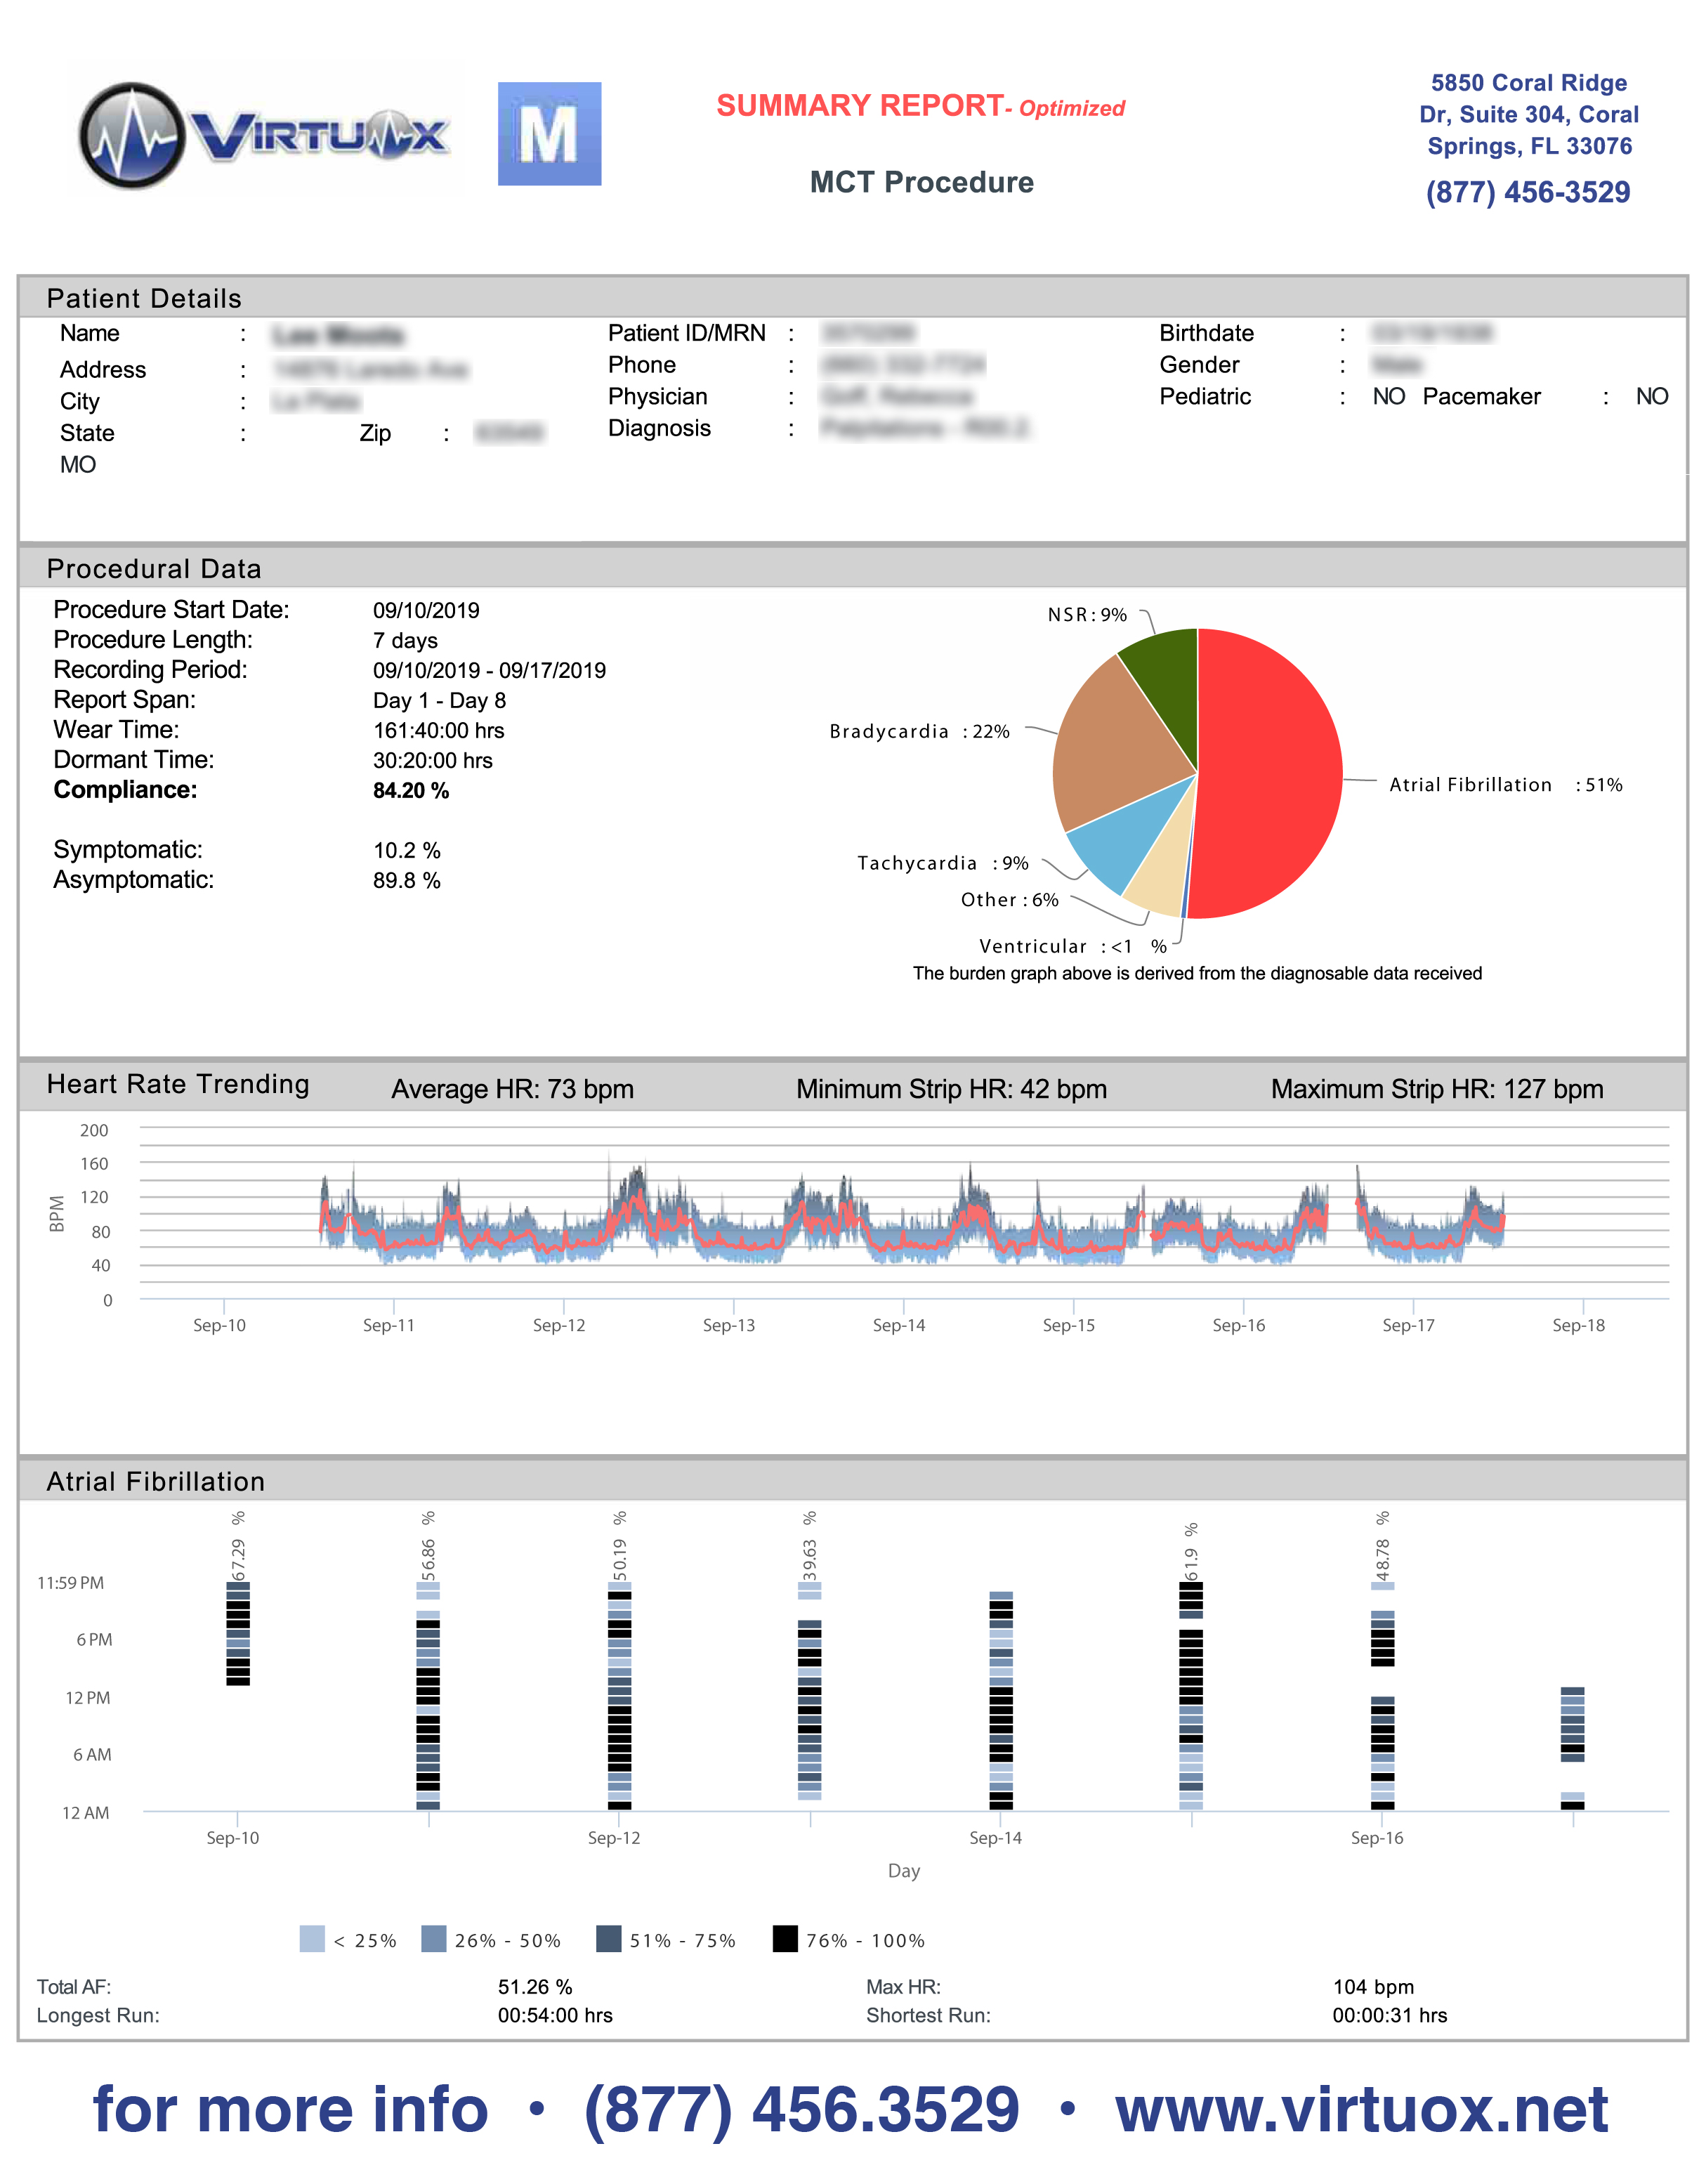
Task: Click the blue M square icon
Action: click(549, 133)
